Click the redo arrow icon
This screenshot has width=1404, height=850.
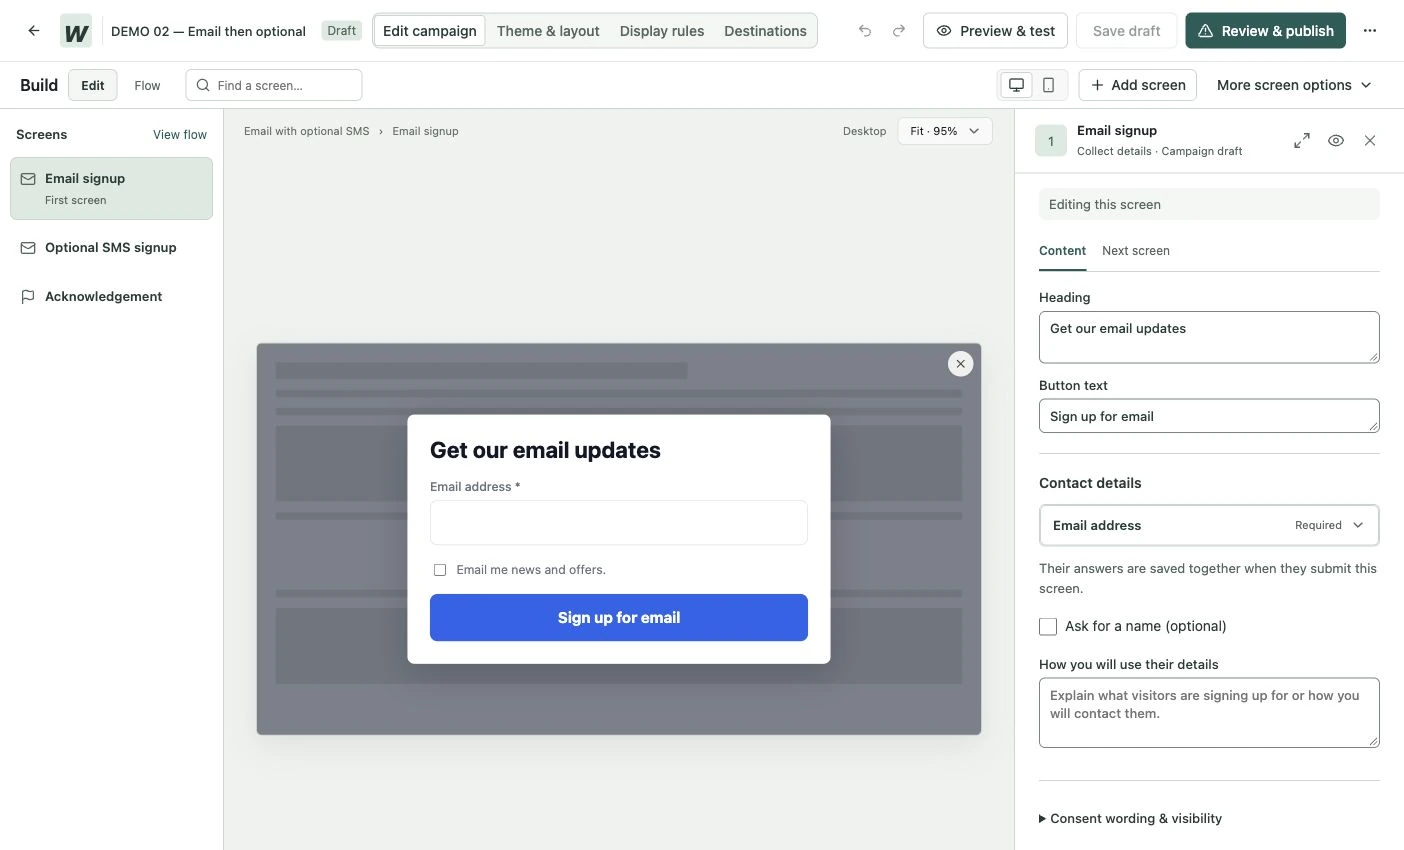[899, 31]
